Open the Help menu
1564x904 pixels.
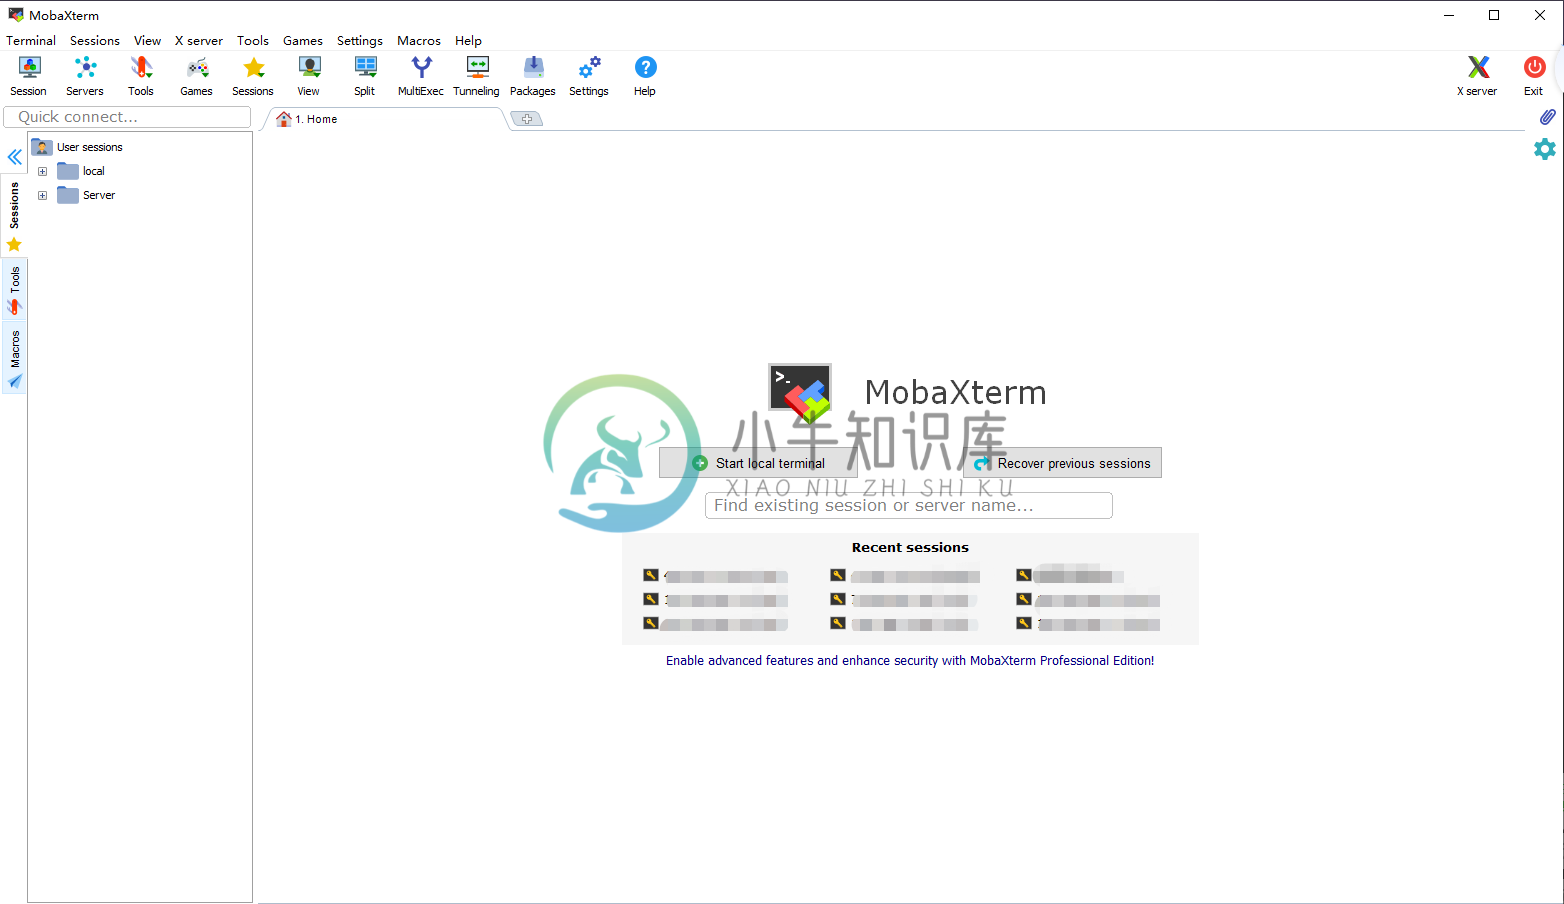(469, 41)
